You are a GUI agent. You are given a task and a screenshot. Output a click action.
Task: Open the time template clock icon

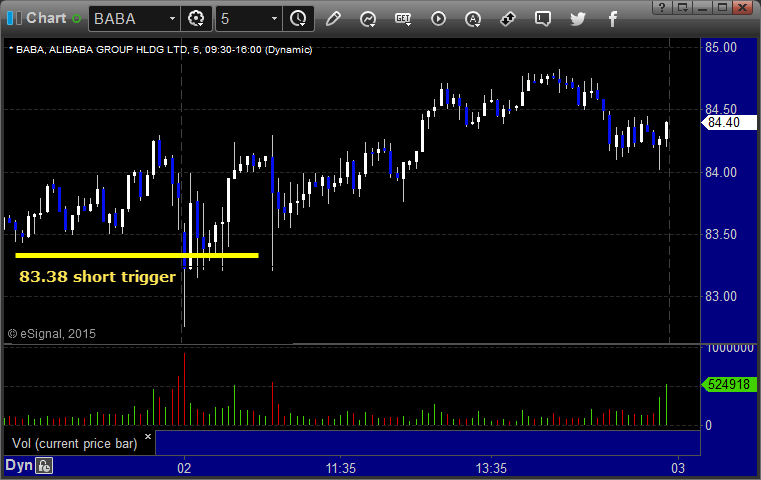click(298, 18)
